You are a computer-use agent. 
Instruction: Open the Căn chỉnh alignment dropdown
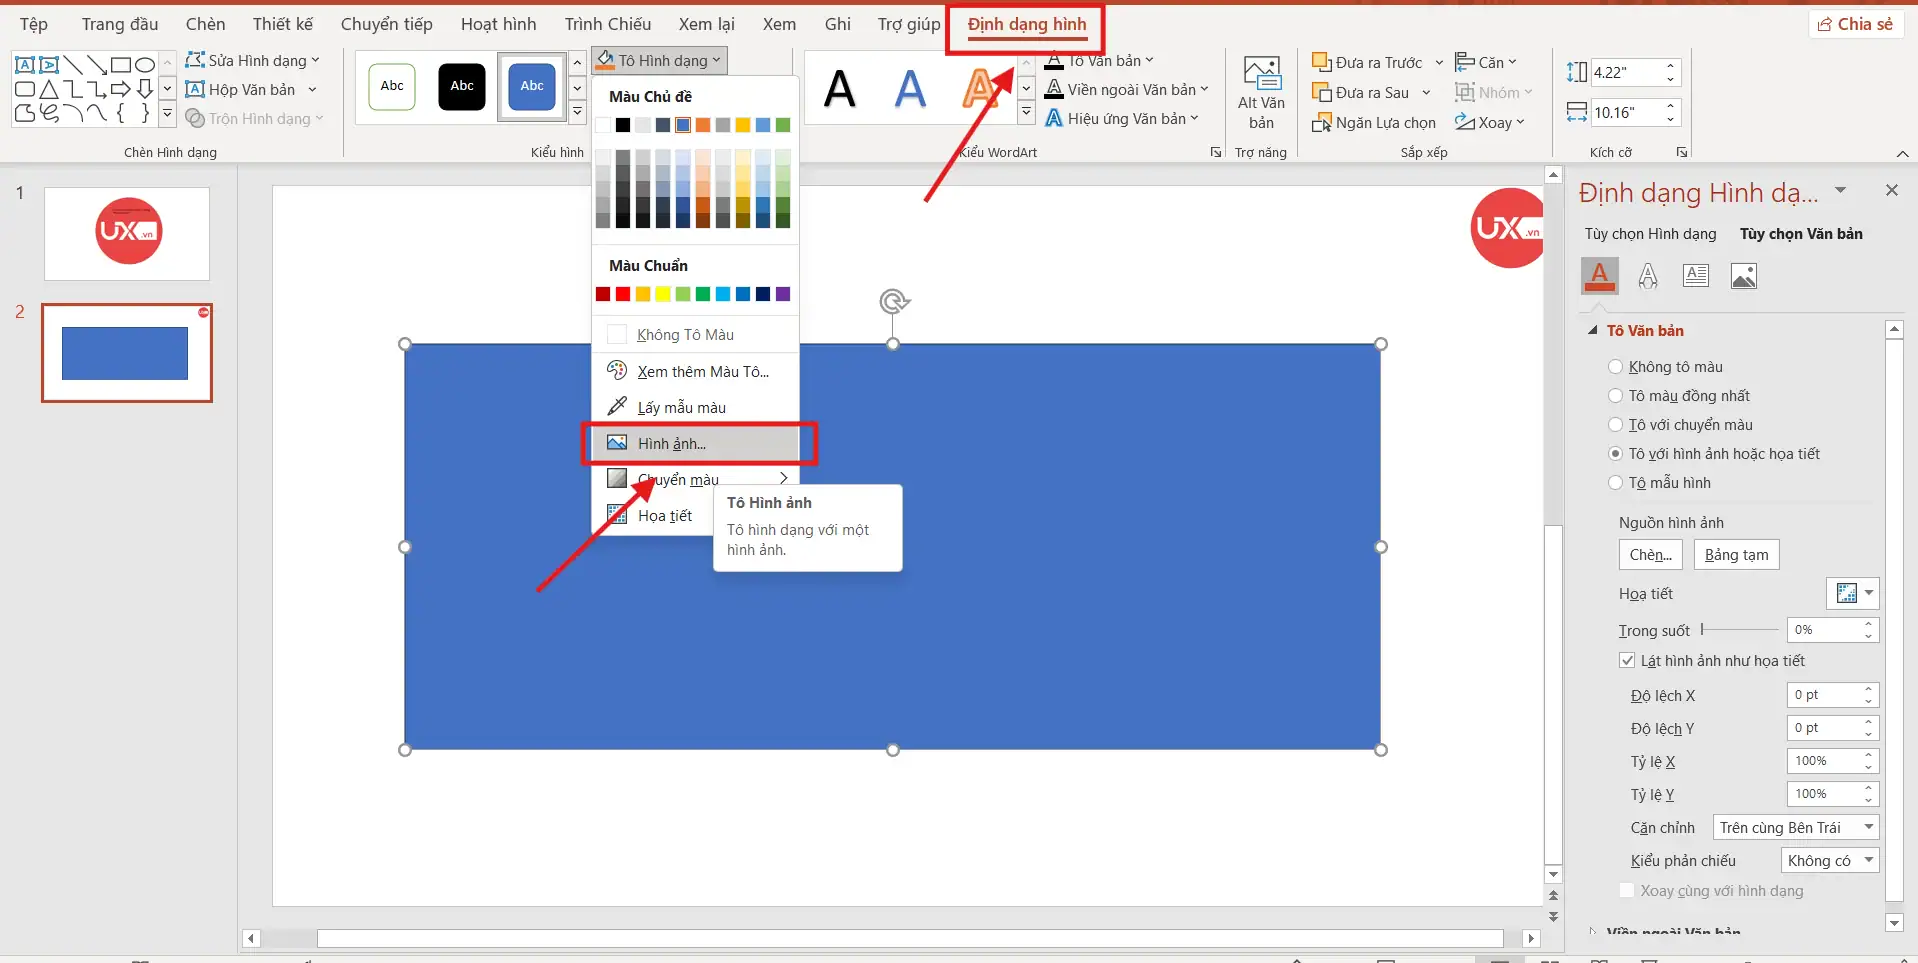(x=1795, y=828)
